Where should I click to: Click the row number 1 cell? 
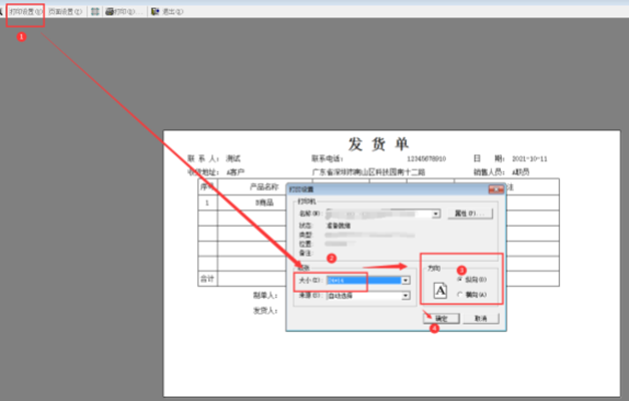pyautogui.click(x=207, y=203)
